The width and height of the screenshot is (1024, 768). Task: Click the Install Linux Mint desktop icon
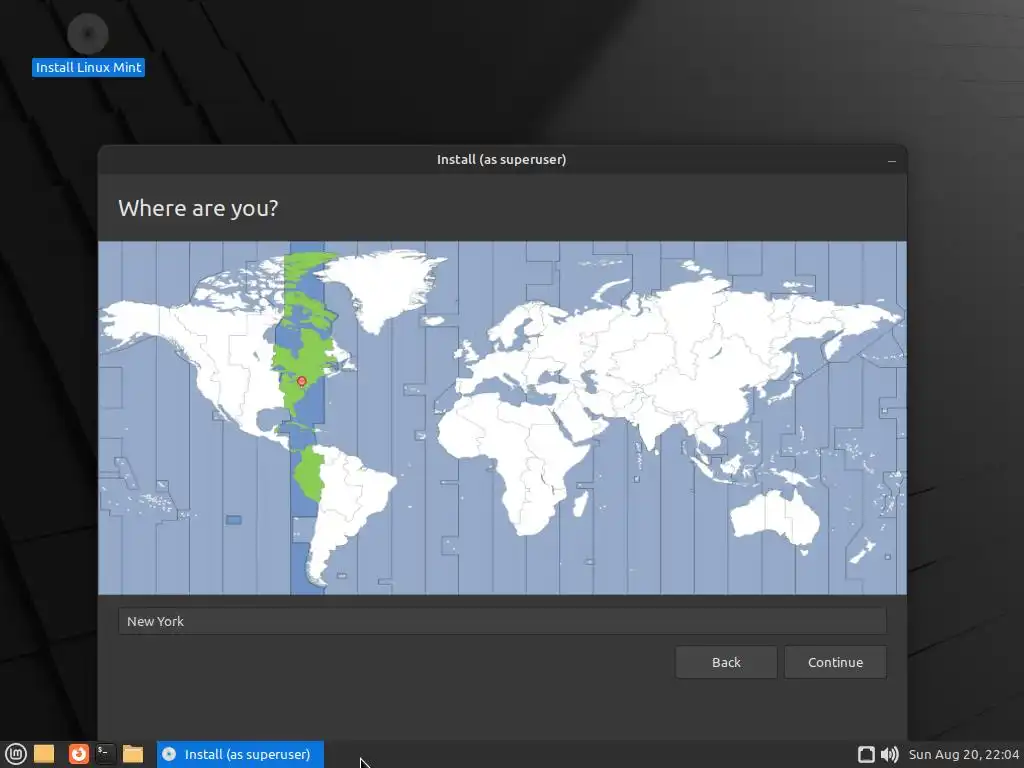[x=88, y=33]
